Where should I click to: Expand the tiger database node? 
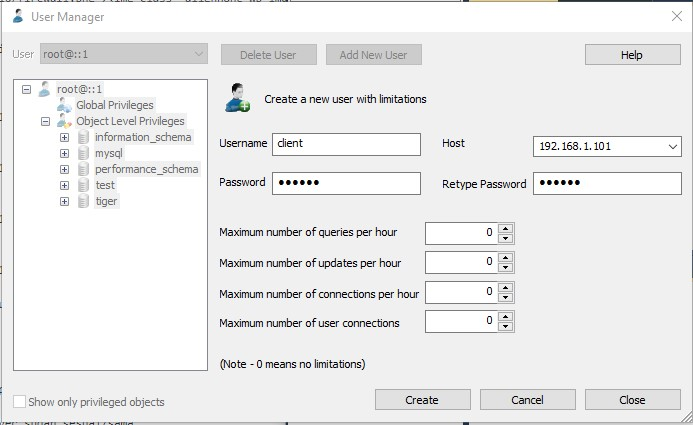(x=64, y=201)
